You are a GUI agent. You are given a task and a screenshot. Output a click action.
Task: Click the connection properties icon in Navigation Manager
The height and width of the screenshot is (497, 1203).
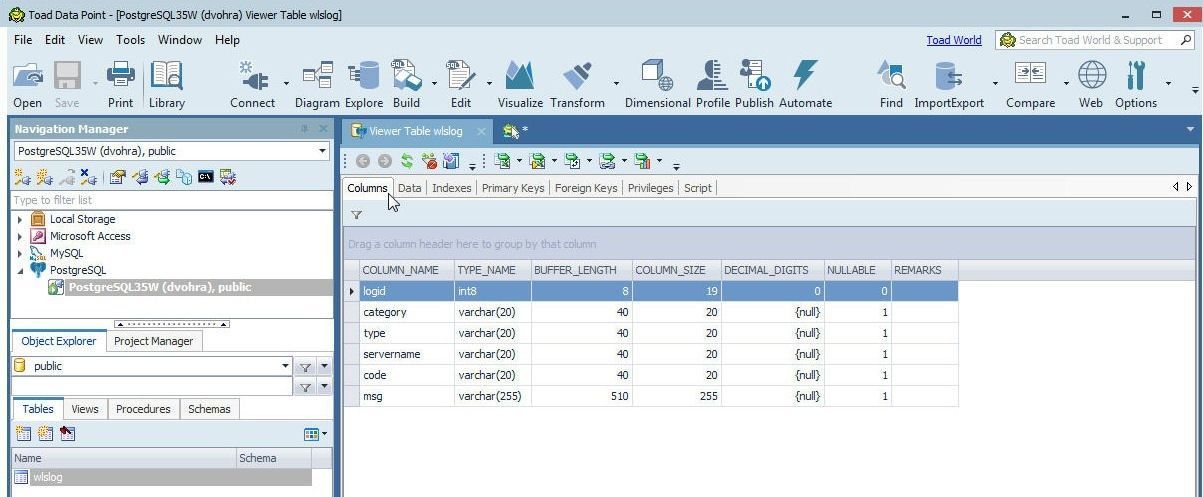(x=118, y=177)
